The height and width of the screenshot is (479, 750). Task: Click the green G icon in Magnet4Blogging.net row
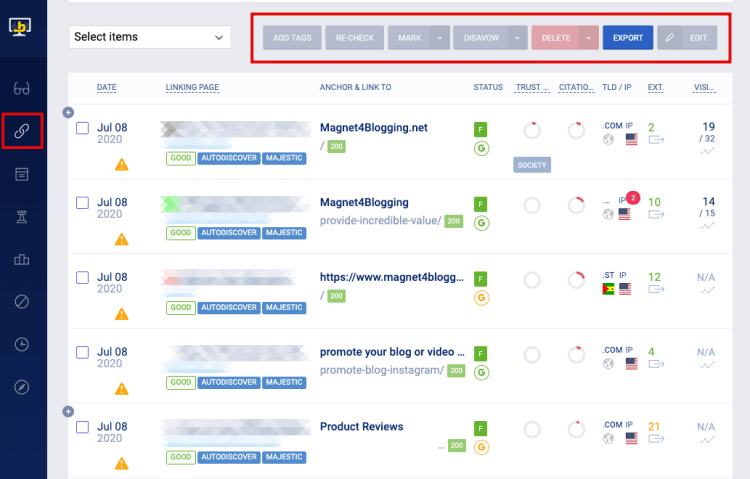(481, 148)
